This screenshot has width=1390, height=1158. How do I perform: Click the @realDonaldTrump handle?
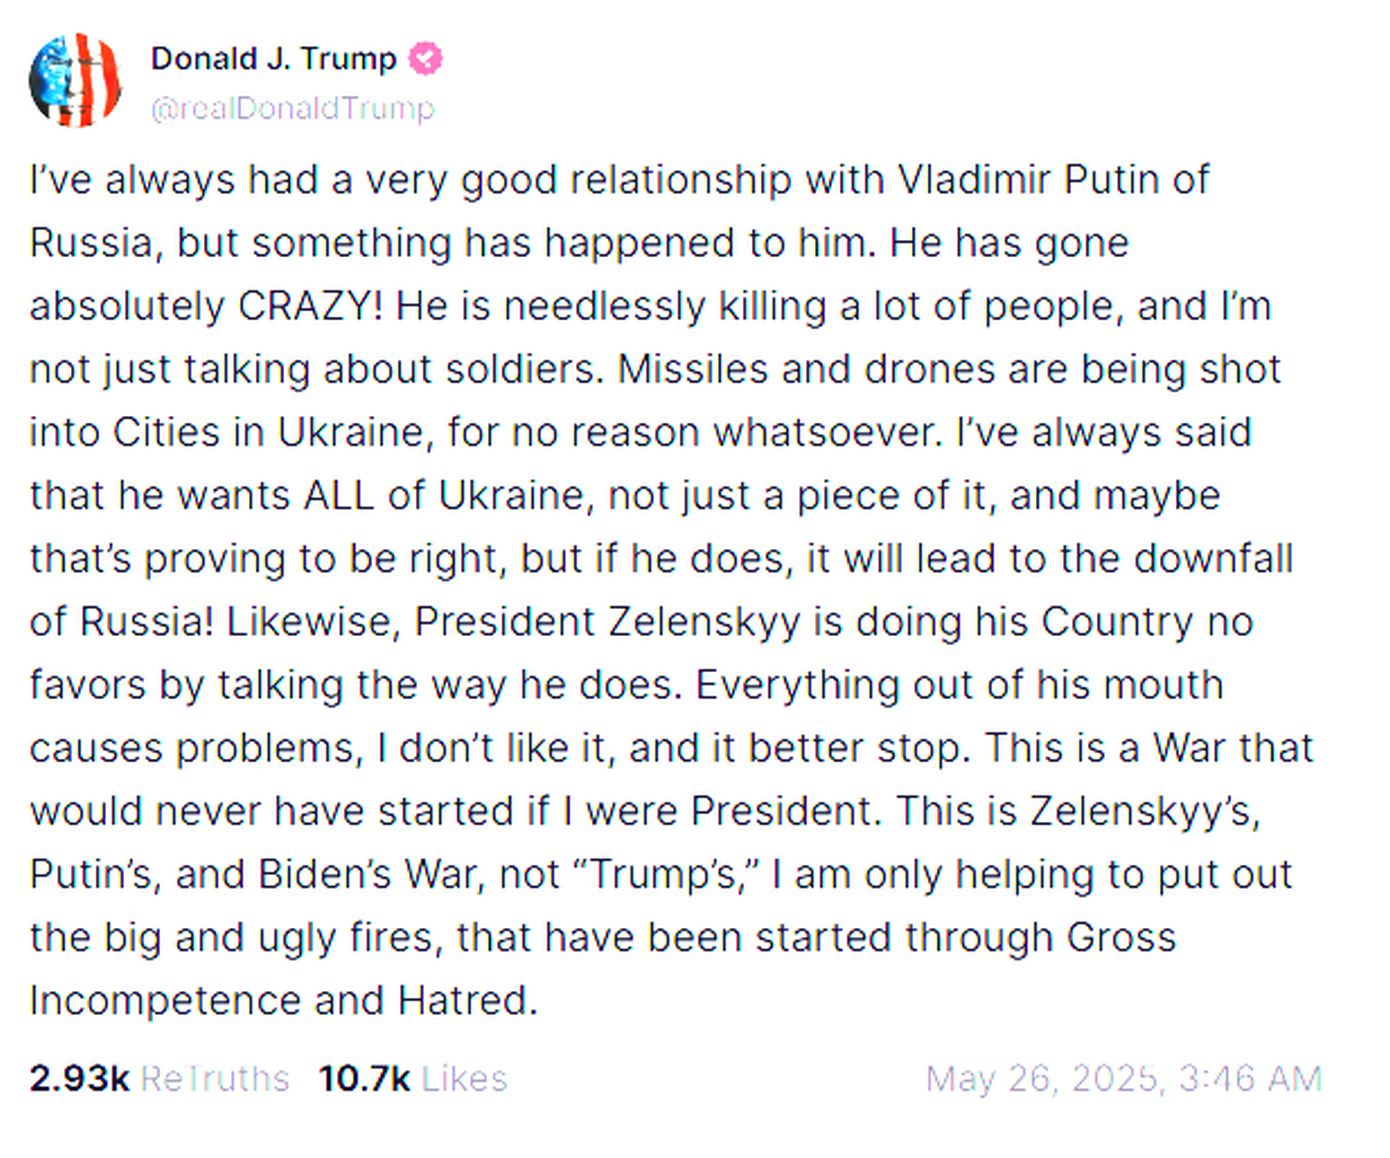(x=292, y=108)
